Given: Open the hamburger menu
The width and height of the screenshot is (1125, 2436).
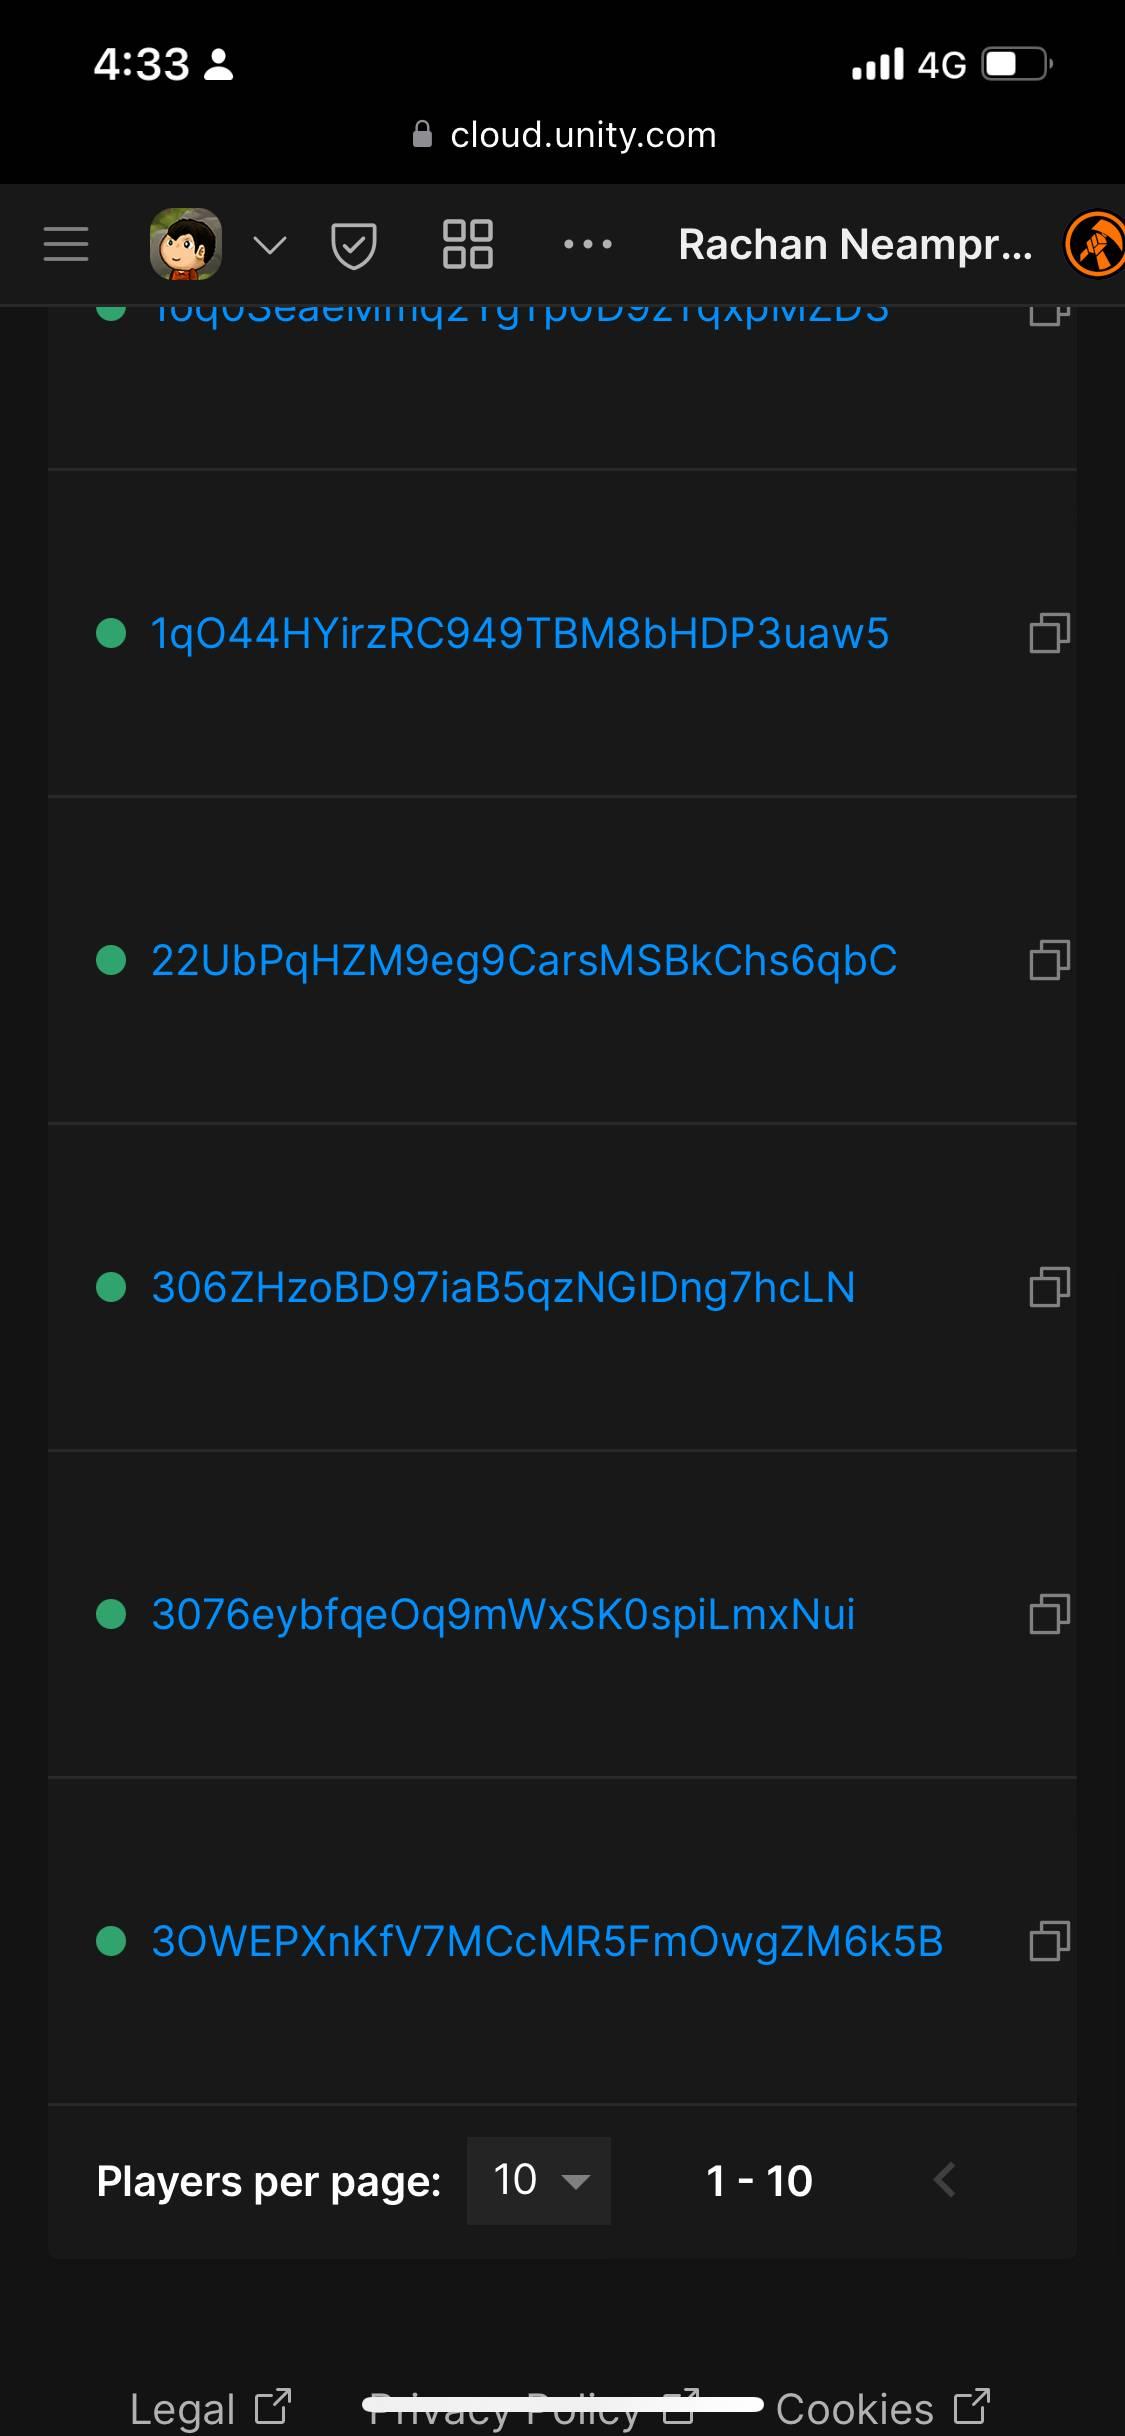Looking at the screenshot, I should point(65,243).
